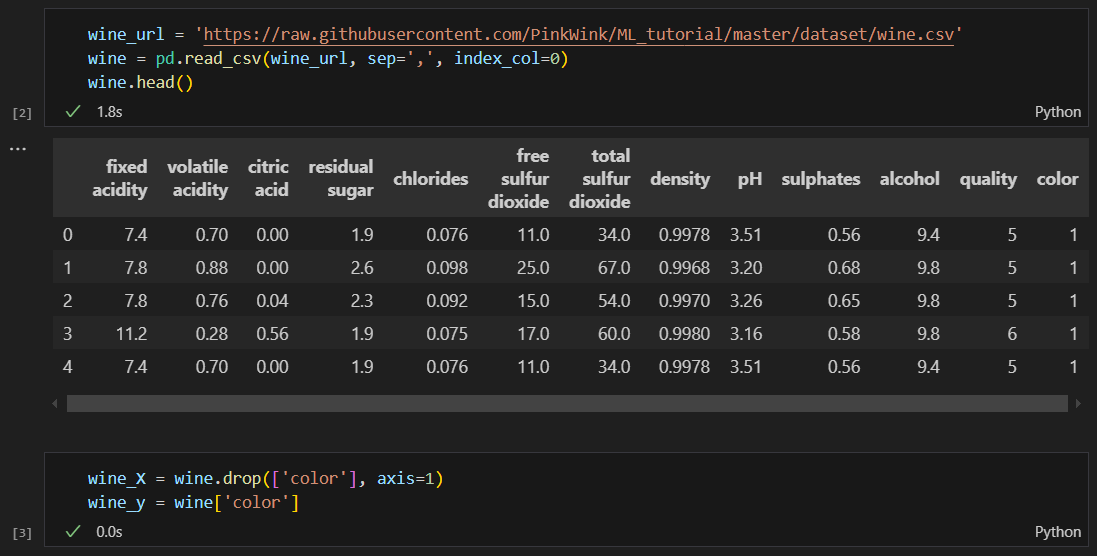Screen dimensions: 1097x556
Task: Click the execution count [3] label
Action: pyautogui.click(x=22, y=533)
